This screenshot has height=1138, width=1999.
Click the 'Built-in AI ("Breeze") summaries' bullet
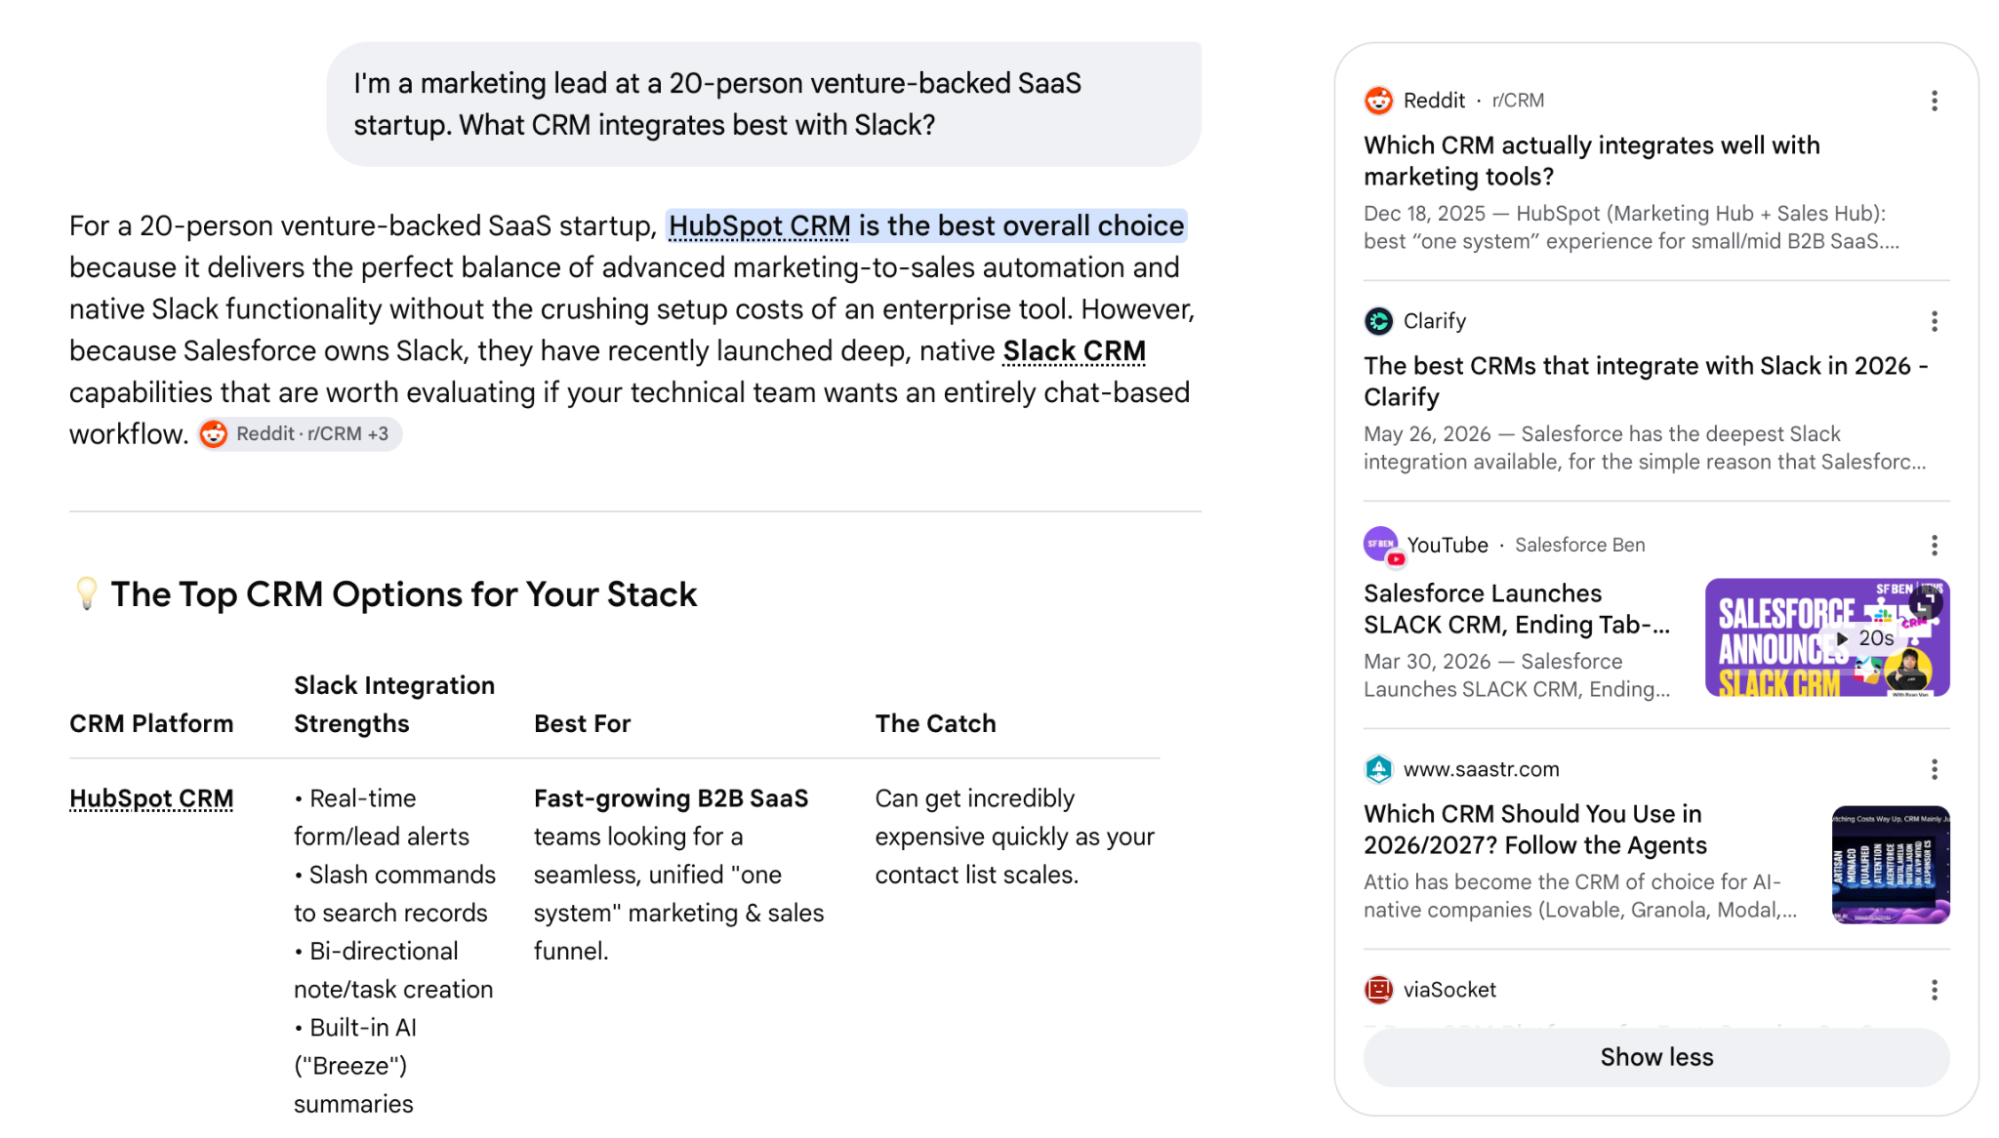click(355, 1066)
